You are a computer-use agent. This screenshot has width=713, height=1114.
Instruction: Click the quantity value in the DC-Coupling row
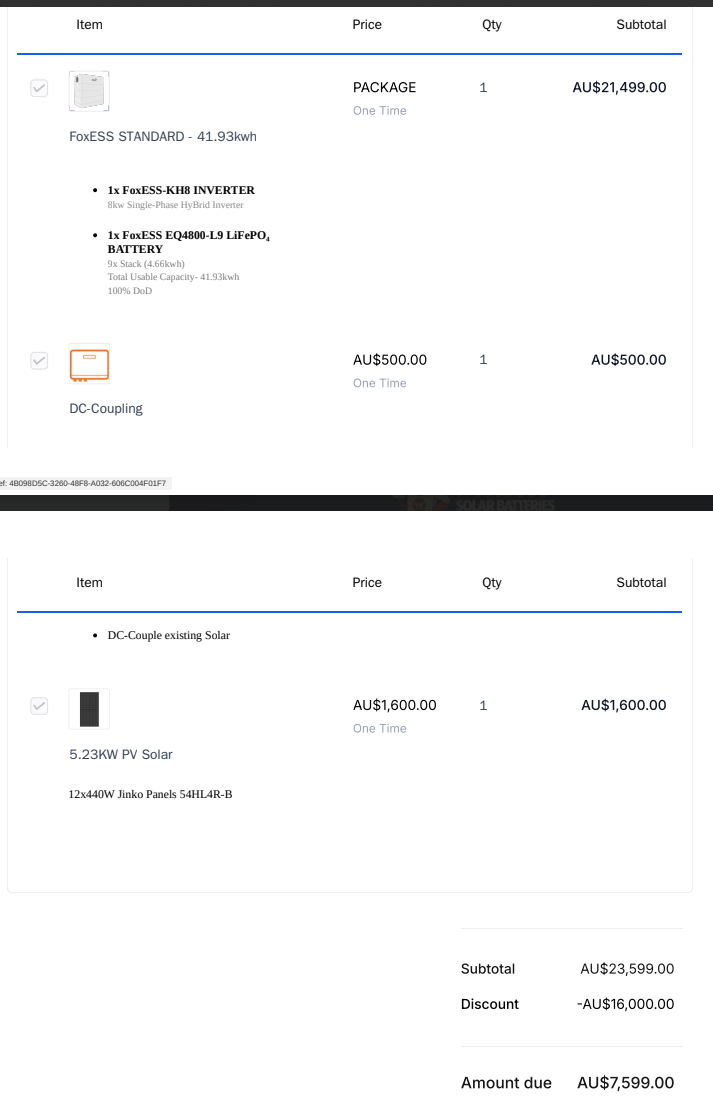point(483,360)
